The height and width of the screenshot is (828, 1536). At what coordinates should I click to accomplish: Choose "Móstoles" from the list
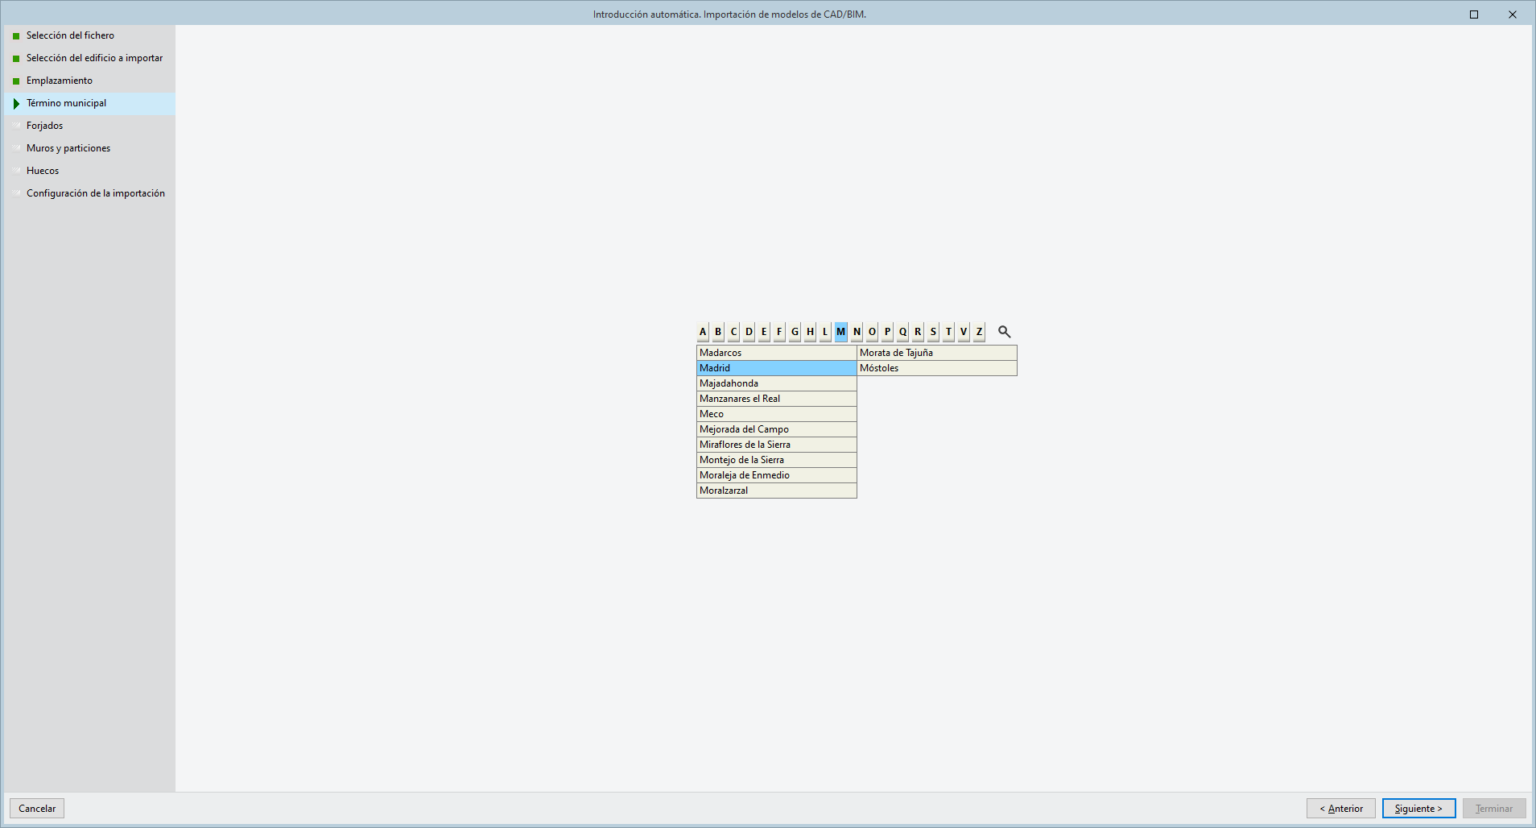[x=936, y=367]
